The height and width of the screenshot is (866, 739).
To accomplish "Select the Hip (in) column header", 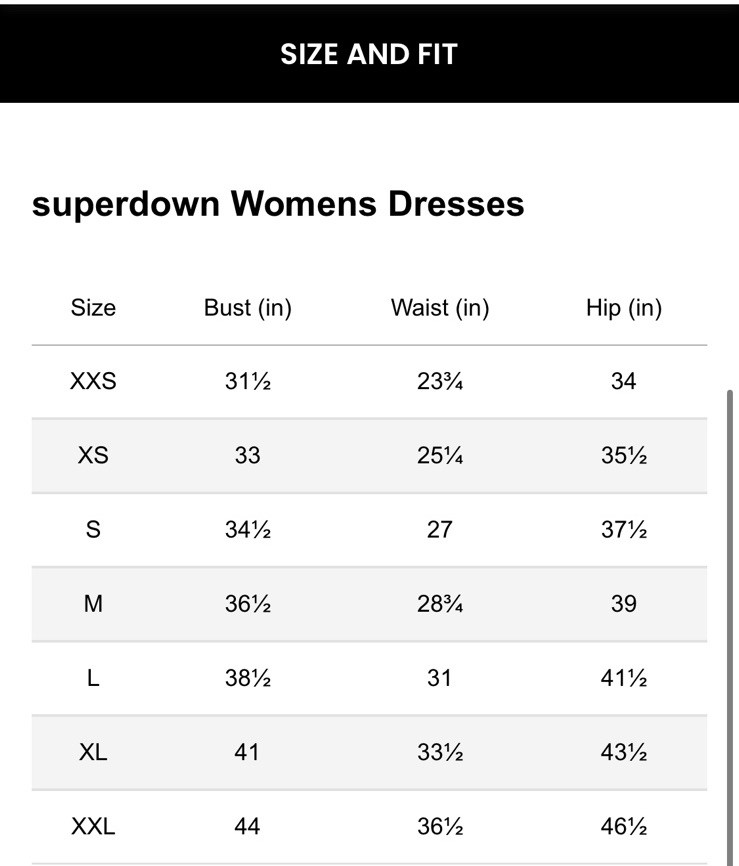I will [624, 308].
